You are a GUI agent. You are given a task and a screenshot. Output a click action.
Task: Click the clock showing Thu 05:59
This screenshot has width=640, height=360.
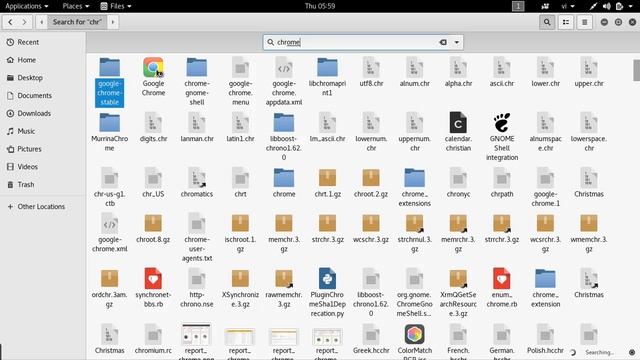pos(320,6)
